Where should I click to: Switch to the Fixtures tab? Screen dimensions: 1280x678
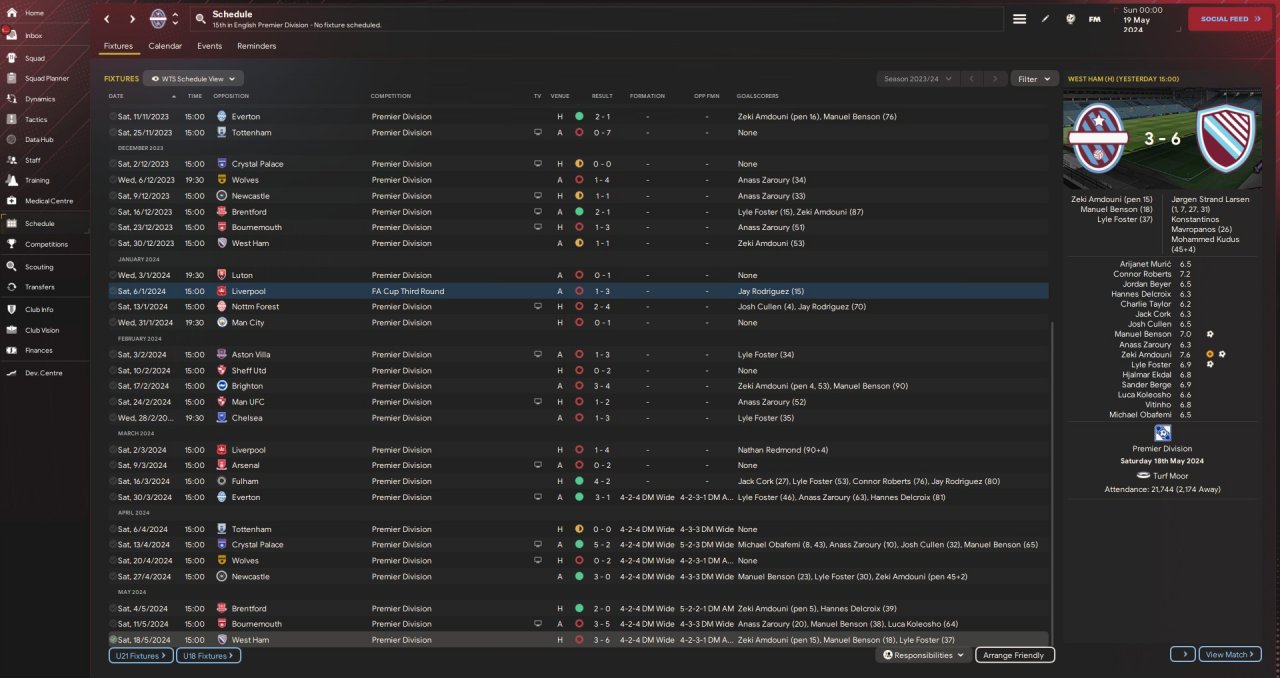coord(118,46)
